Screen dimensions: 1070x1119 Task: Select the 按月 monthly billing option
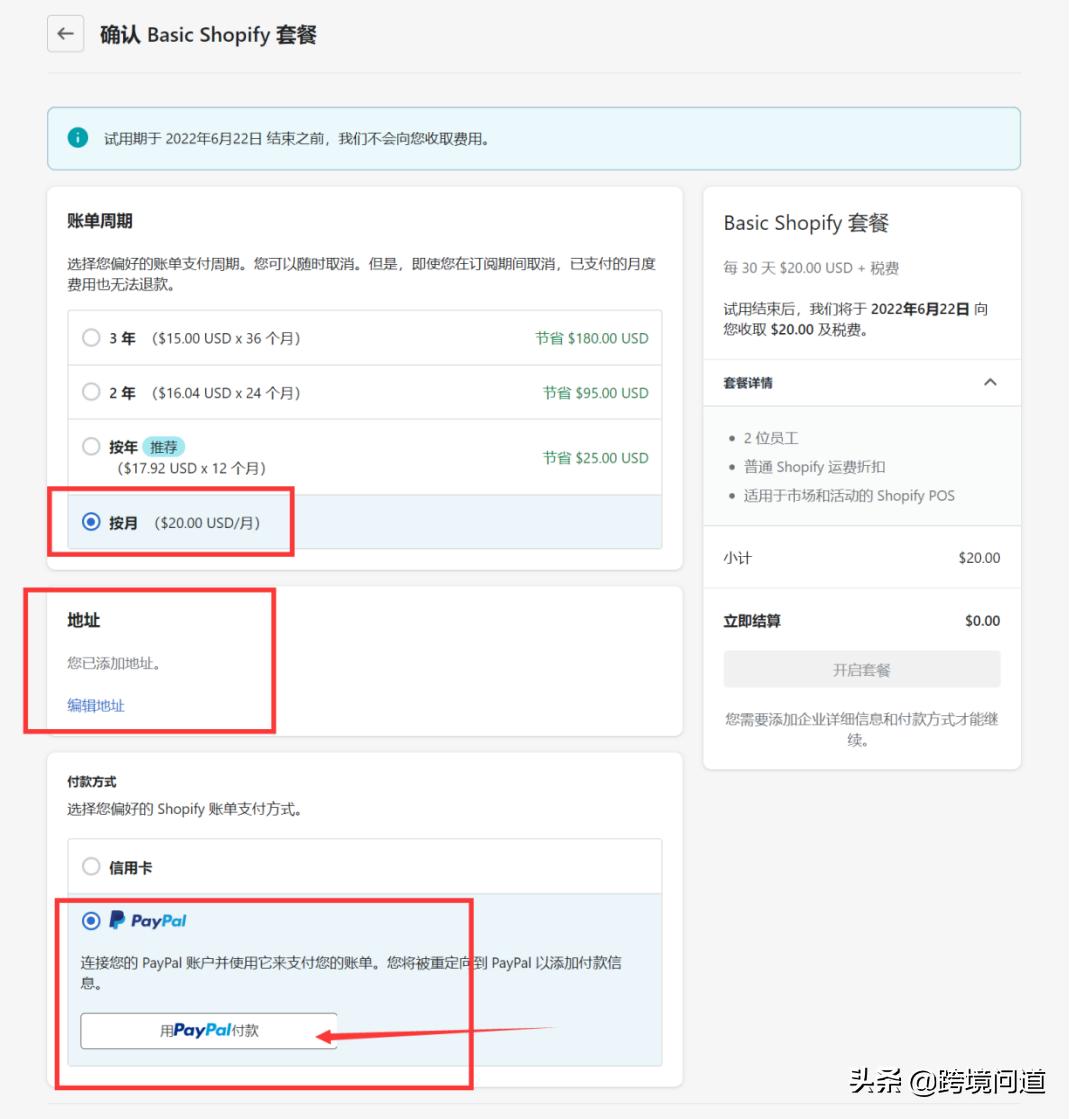[91, 521]
